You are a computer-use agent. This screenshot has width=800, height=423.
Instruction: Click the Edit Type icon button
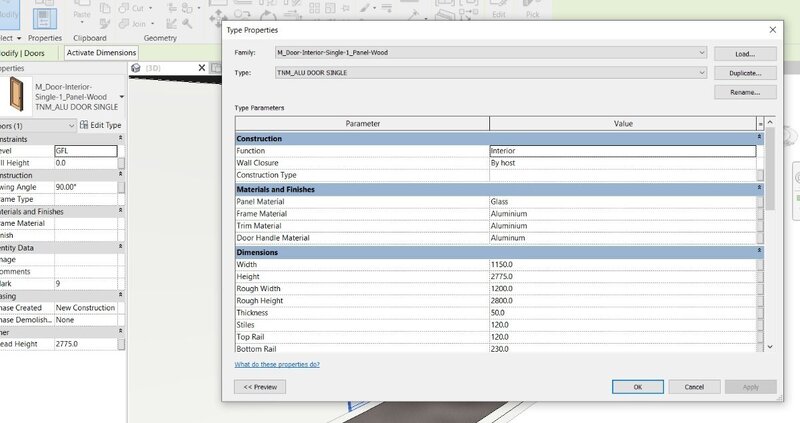(100, 125)
